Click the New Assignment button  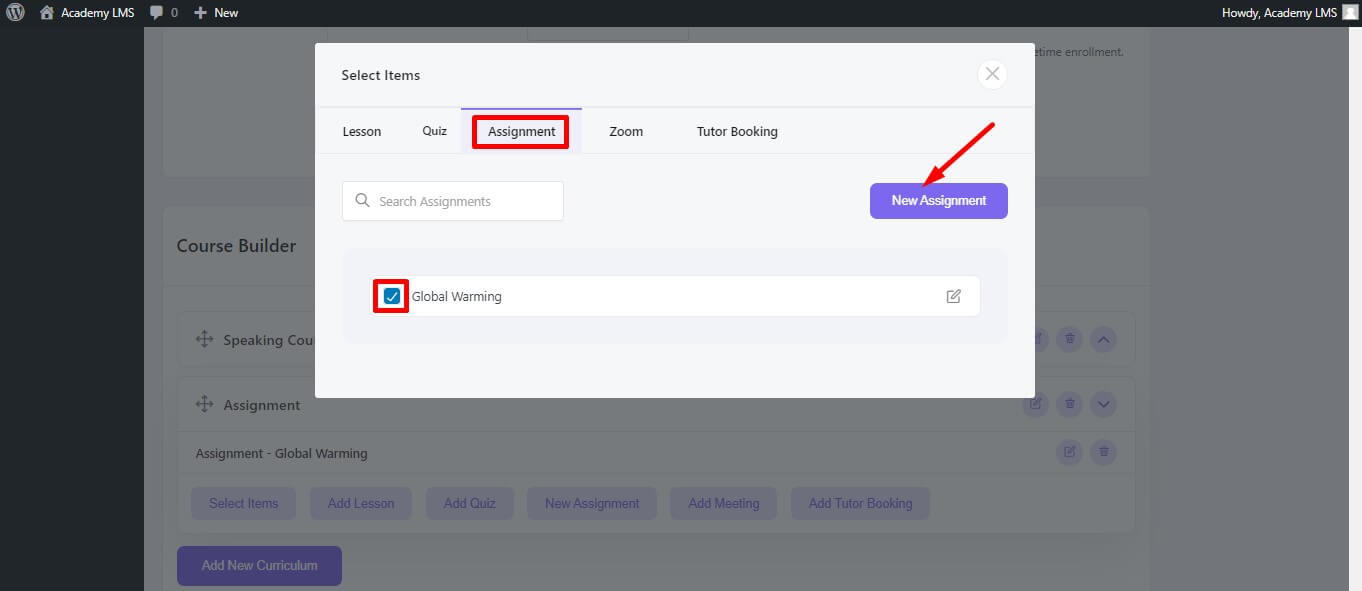[938, 200]
